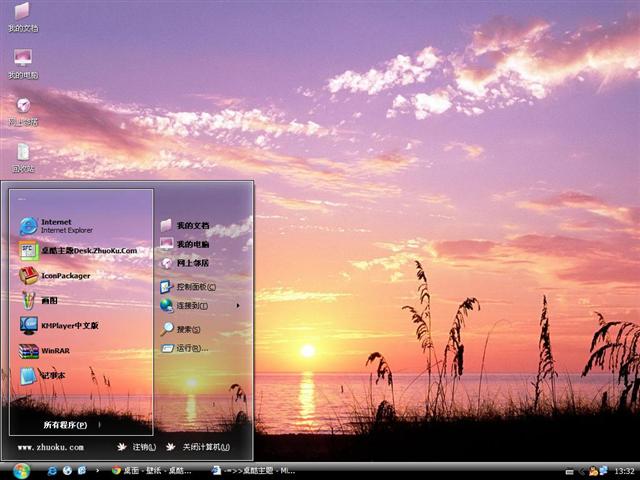Open 我的文档 desktop icon

click(x=22, y=15)
